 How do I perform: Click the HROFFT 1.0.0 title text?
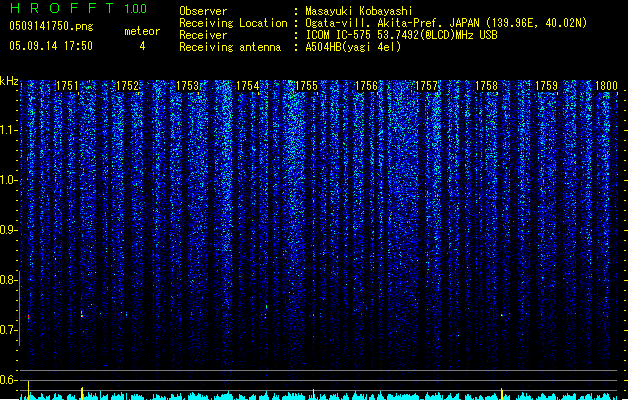tap(78, 8)
